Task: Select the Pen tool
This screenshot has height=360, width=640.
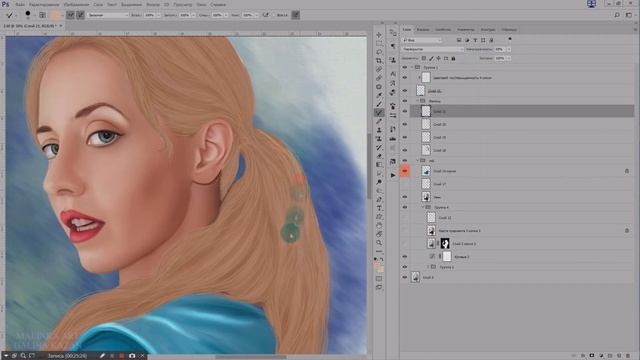Action: 379,200
